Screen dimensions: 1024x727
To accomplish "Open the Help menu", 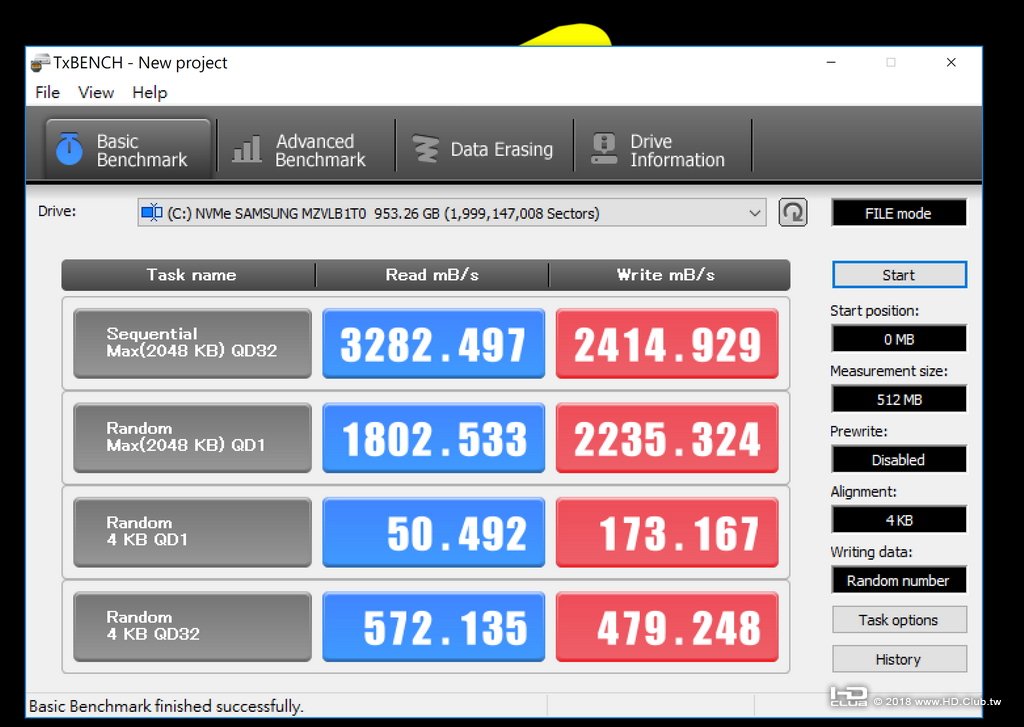I will tap(150, 93).
